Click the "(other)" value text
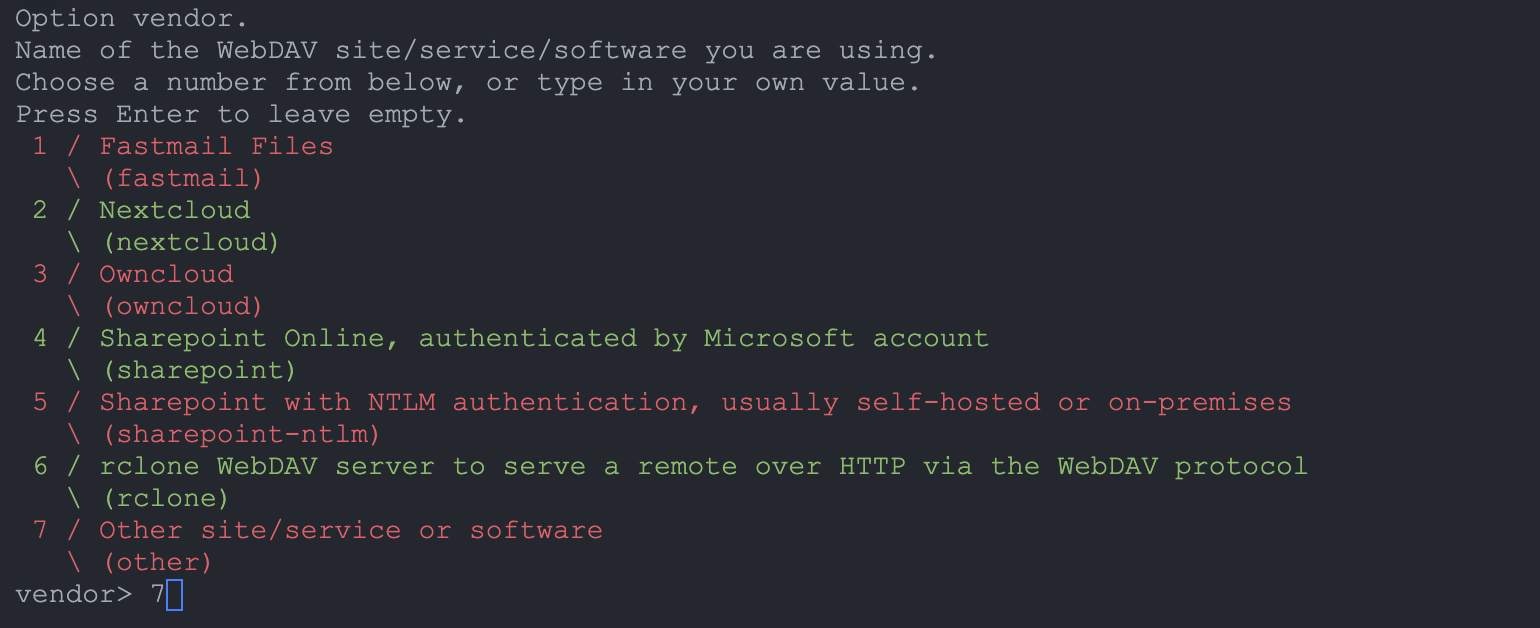Viewport: 1540px width, 628px height. click(x=157, y=562)
